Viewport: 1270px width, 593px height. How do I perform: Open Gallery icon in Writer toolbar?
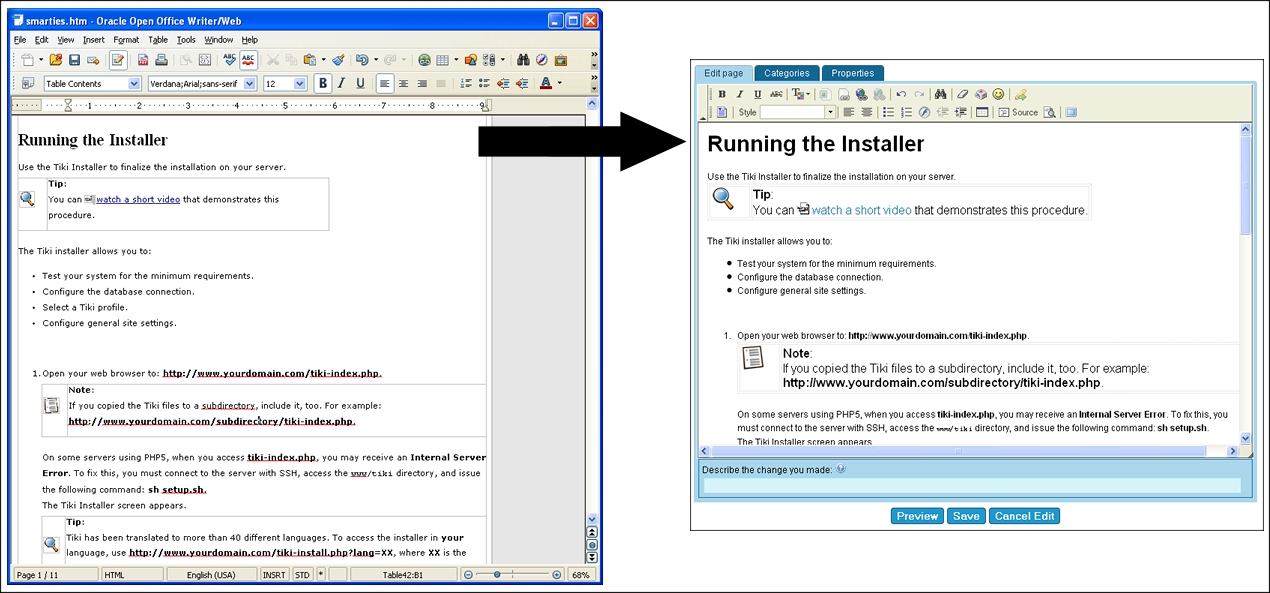click(561, 60)
